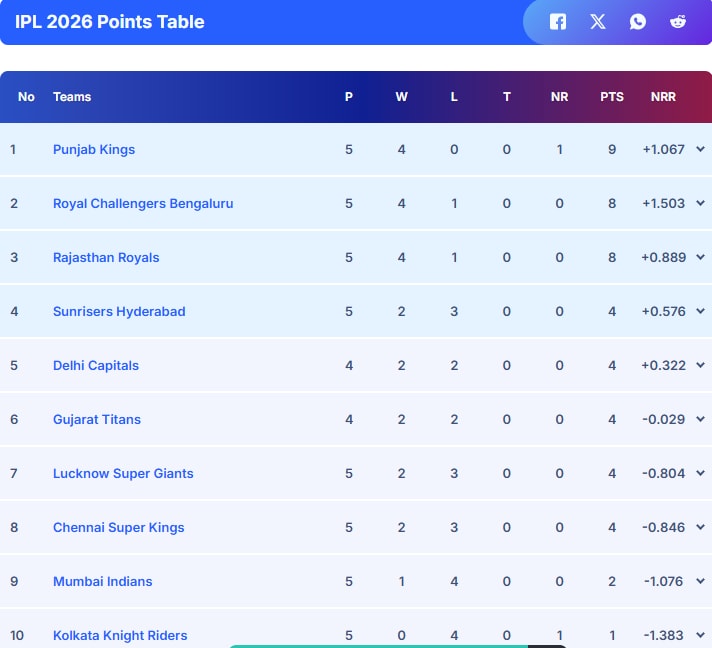Click the IPL 2026 Points Table title
Viewport: 712px width, 648px height.
click(110, 22)
